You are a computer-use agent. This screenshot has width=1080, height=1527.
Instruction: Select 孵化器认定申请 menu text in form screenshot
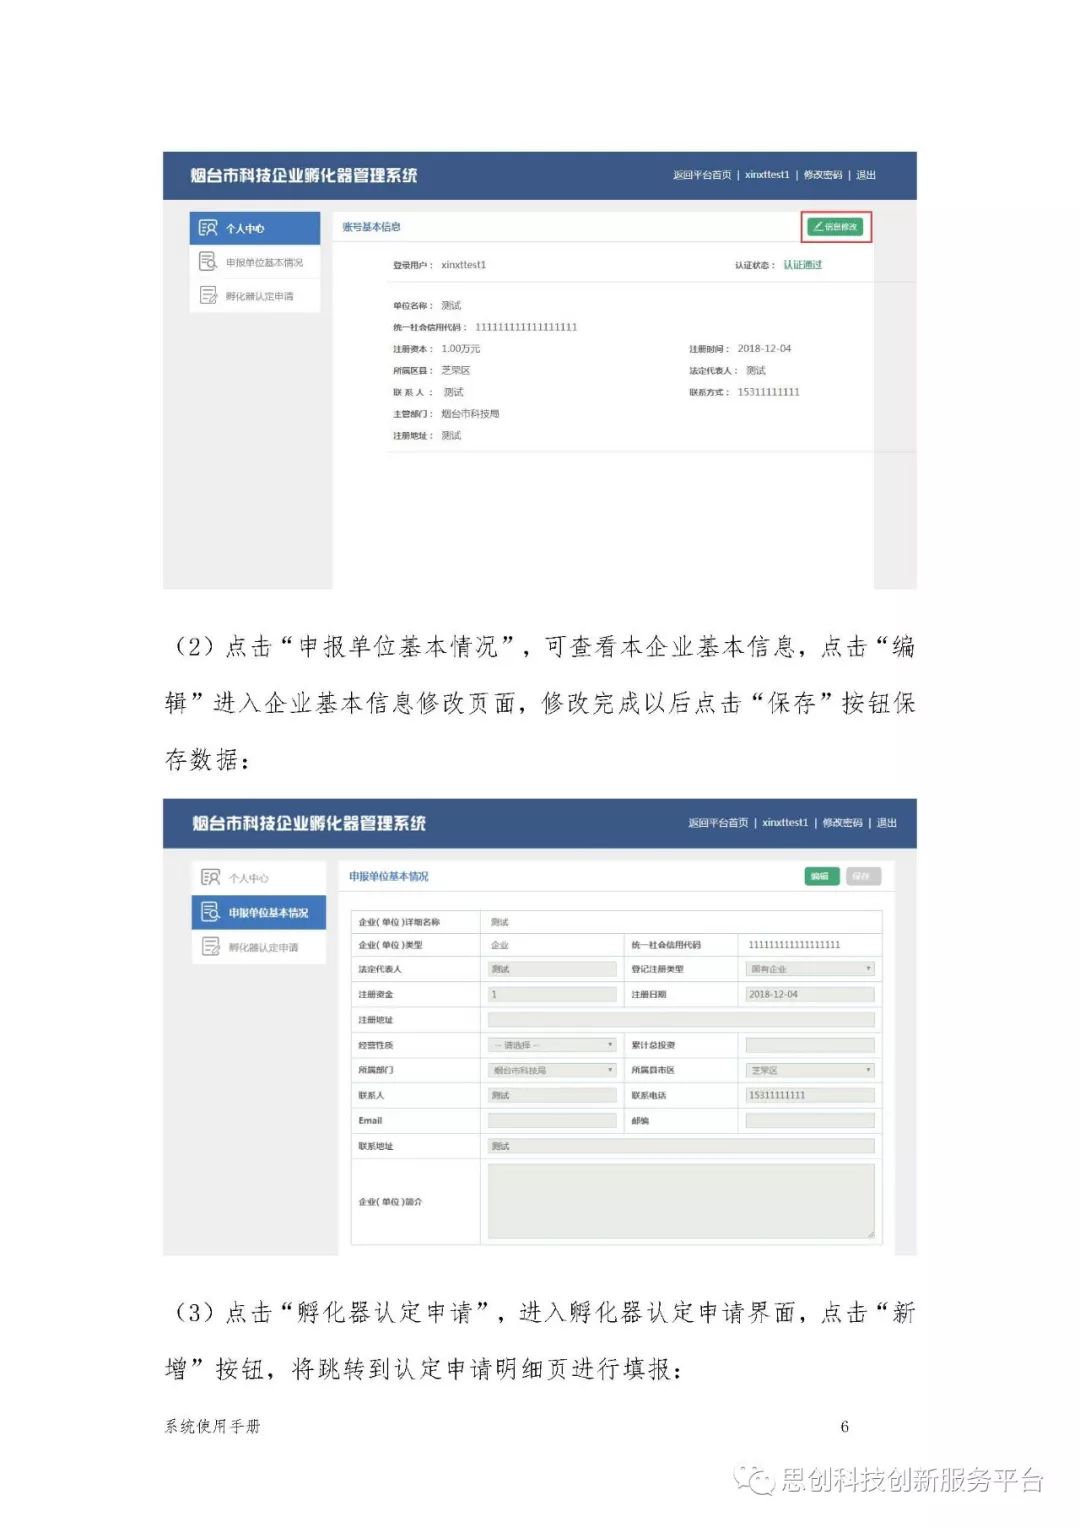[x=263, y=947]
